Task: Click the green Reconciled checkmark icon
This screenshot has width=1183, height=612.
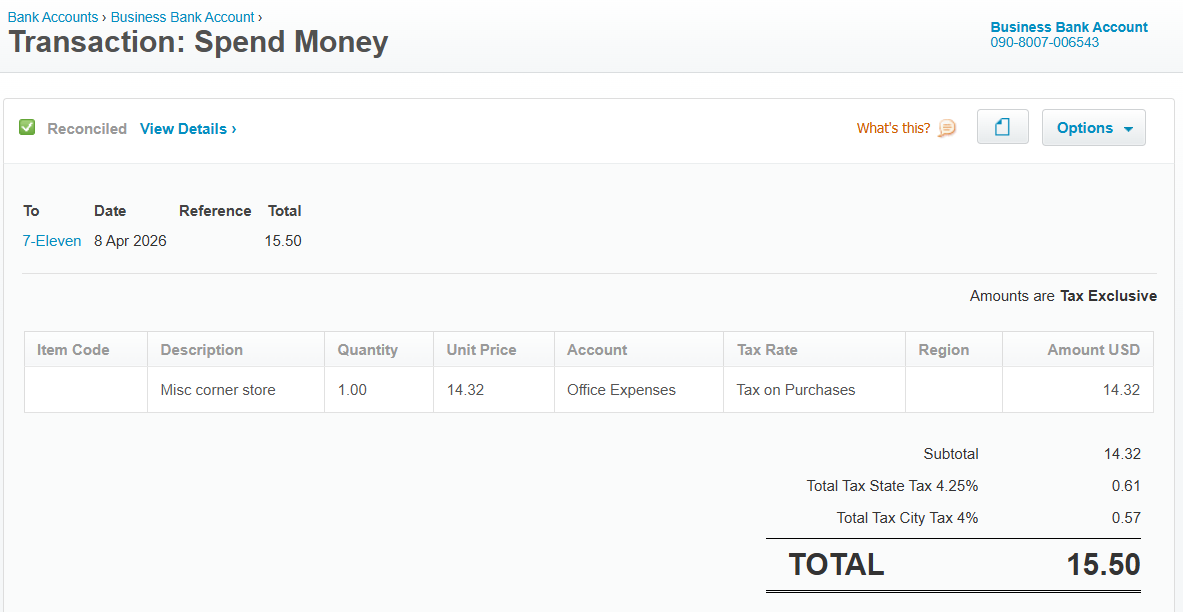Action: (27, 128)
